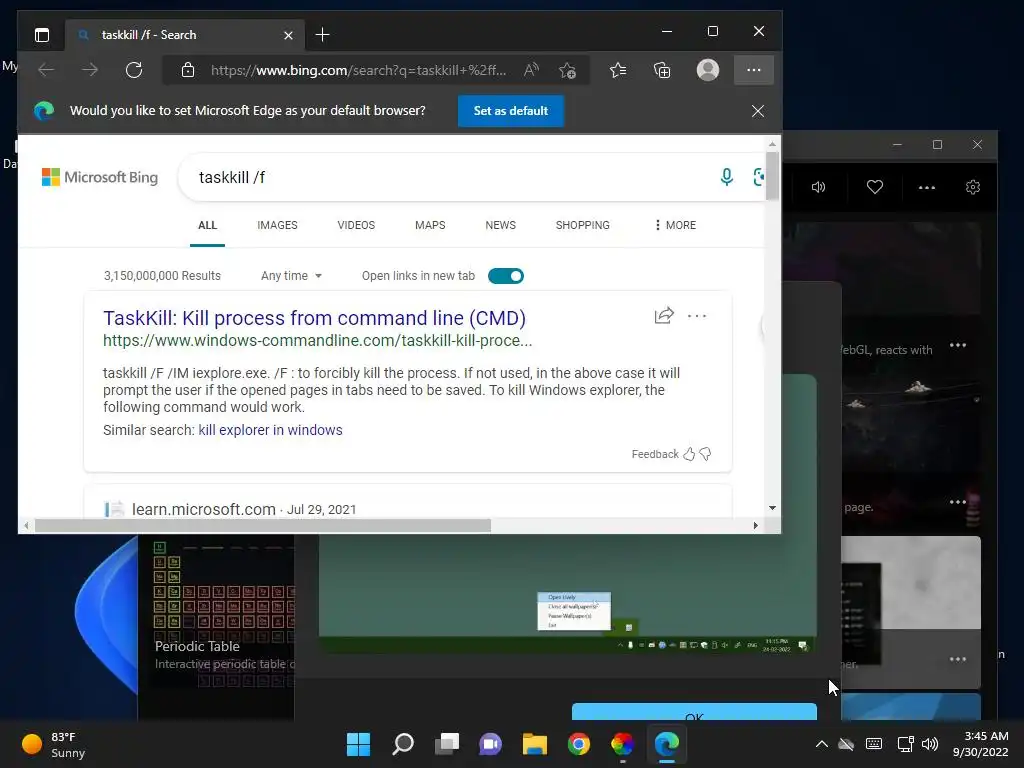Open the Any time filter dropdown
This screenshot has height=768, width=1024.
click(x=291, y=276)
